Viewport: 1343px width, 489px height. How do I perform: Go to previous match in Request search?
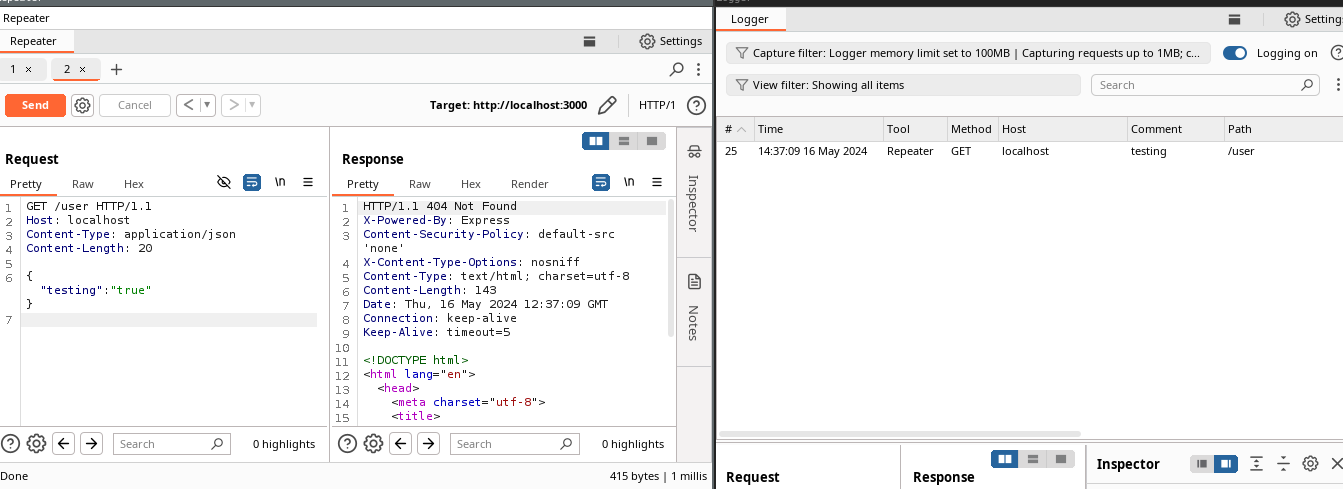tap(64, 444)
